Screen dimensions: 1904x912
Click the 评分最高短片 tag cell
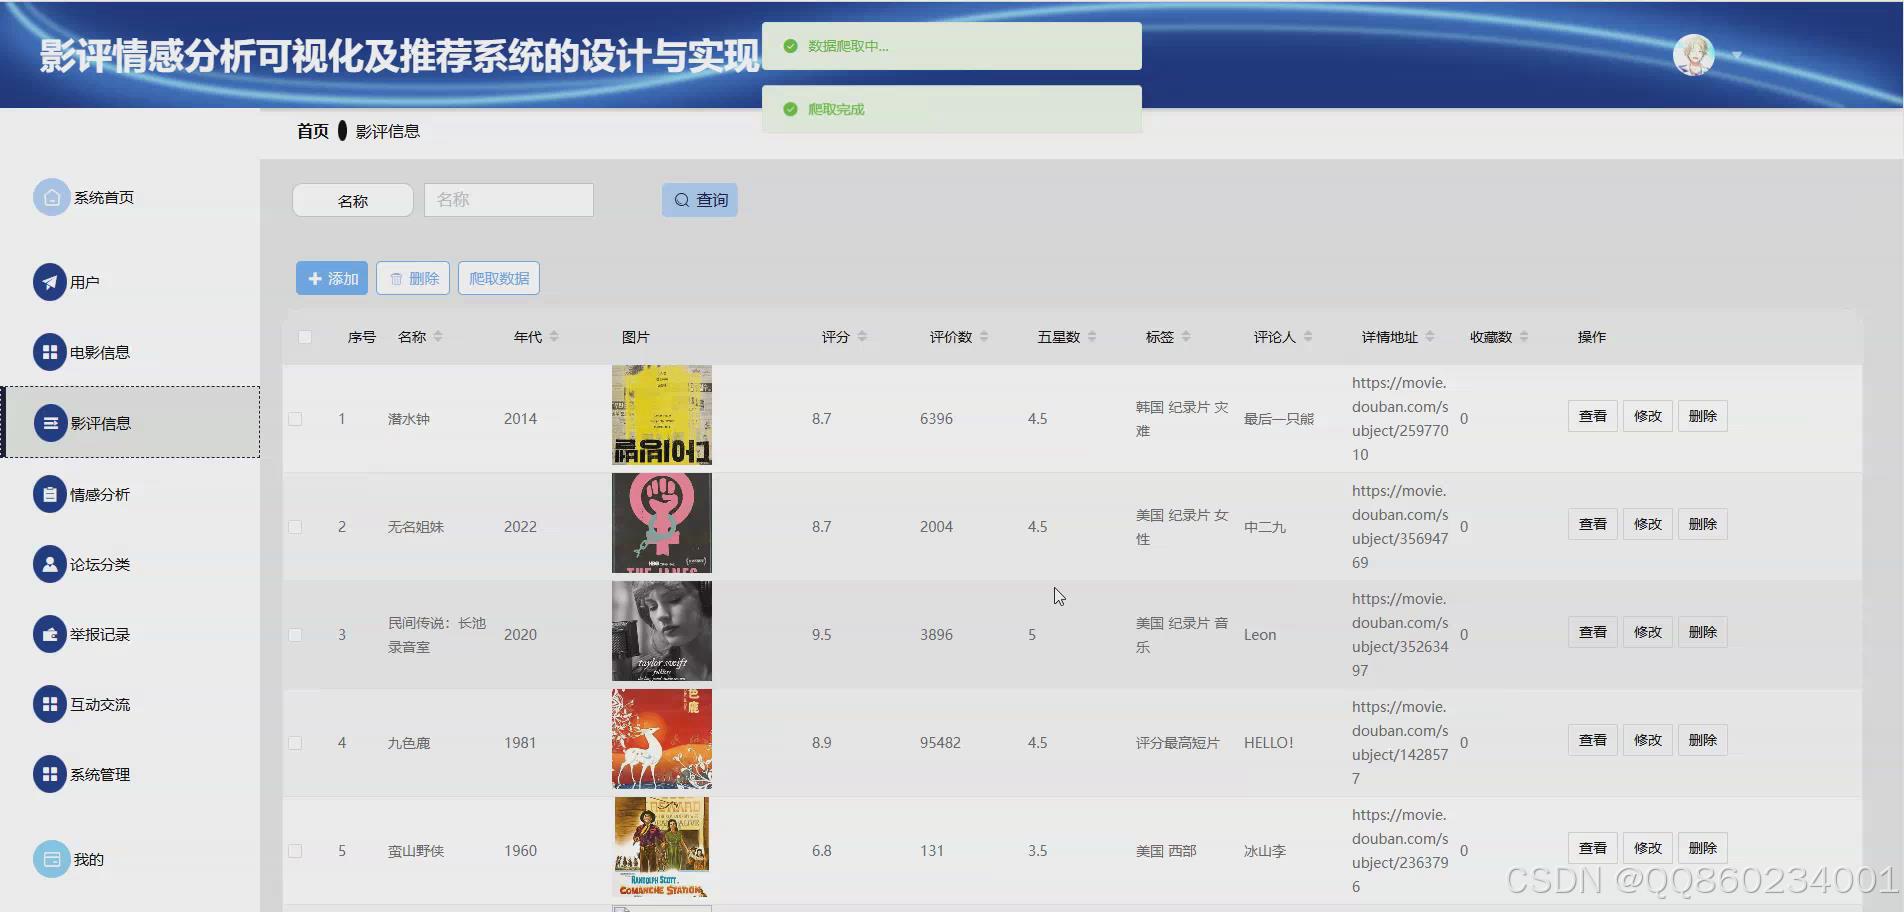tap(1178, 743)
